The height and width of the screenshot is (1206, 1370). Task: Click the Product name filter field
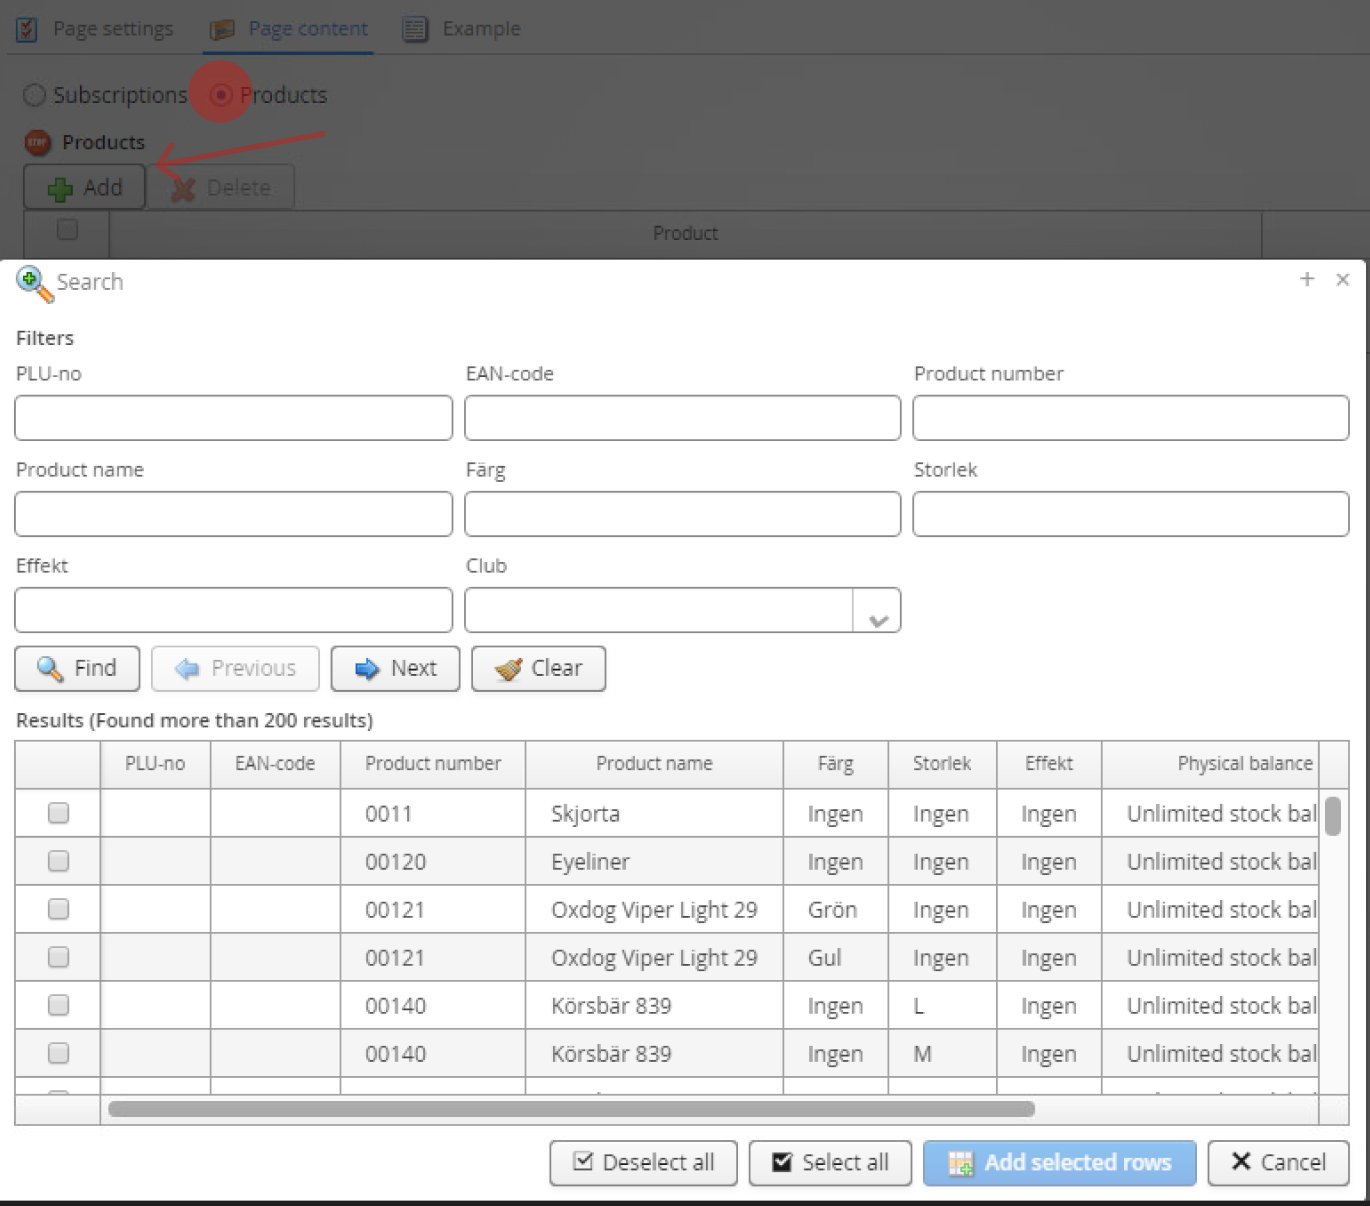point(233,514)
